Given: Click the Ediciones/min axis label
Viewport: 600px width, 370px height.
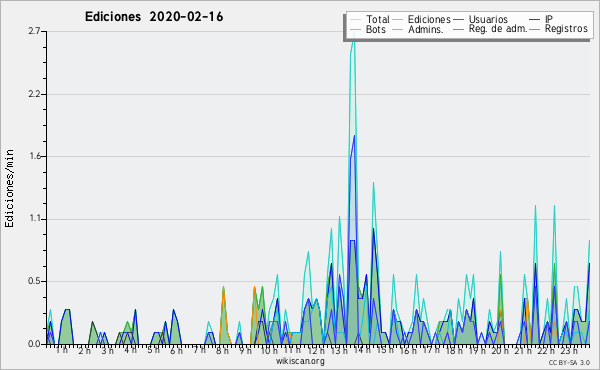Looking at the screenshot, I should point(9,188).
